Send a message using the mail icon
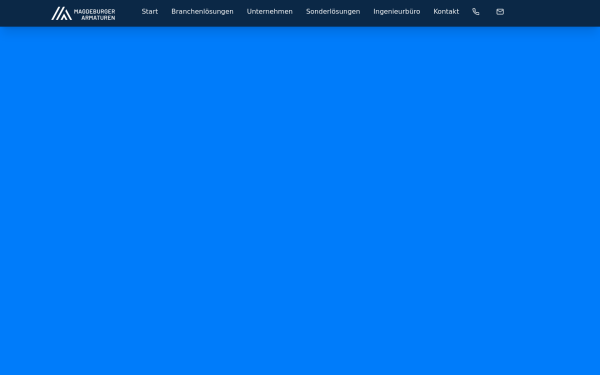 500,12
